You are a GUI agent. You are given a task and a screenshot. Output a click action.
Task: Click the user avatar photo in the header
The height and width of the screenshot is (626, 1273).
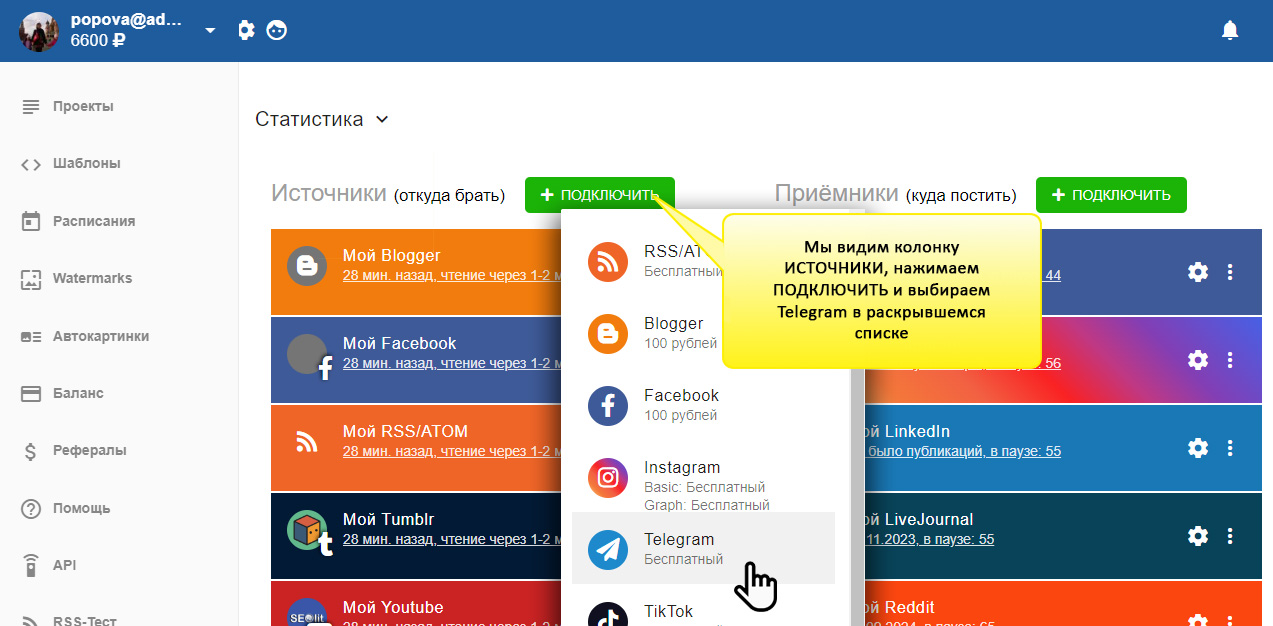(39, 32)
